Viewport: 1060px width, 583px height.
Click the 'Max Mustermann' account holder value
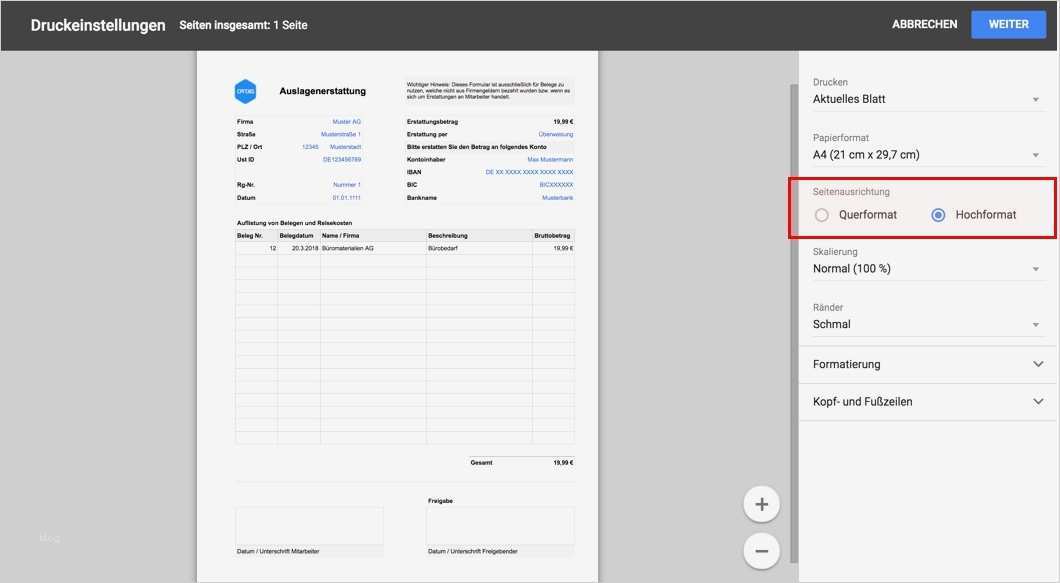[x=550, y=160]
